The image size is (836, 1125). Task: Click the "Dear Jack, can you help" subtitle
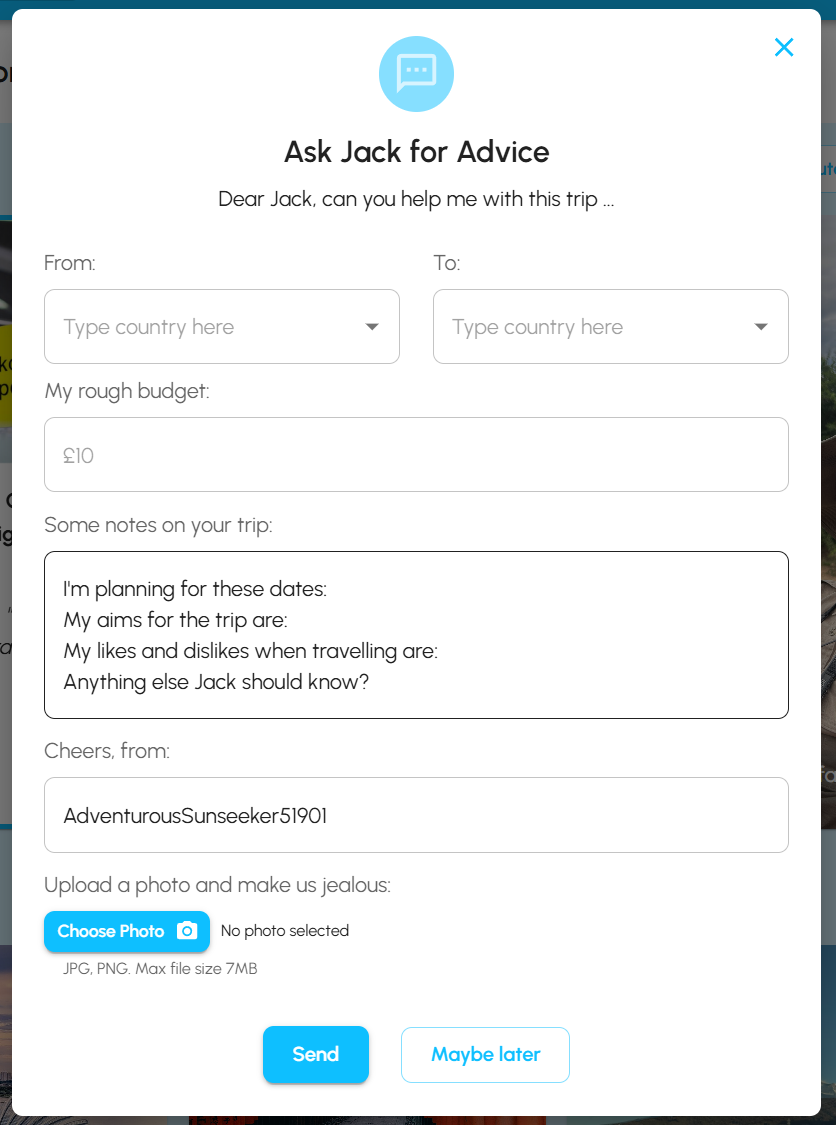tap(416, 199)
